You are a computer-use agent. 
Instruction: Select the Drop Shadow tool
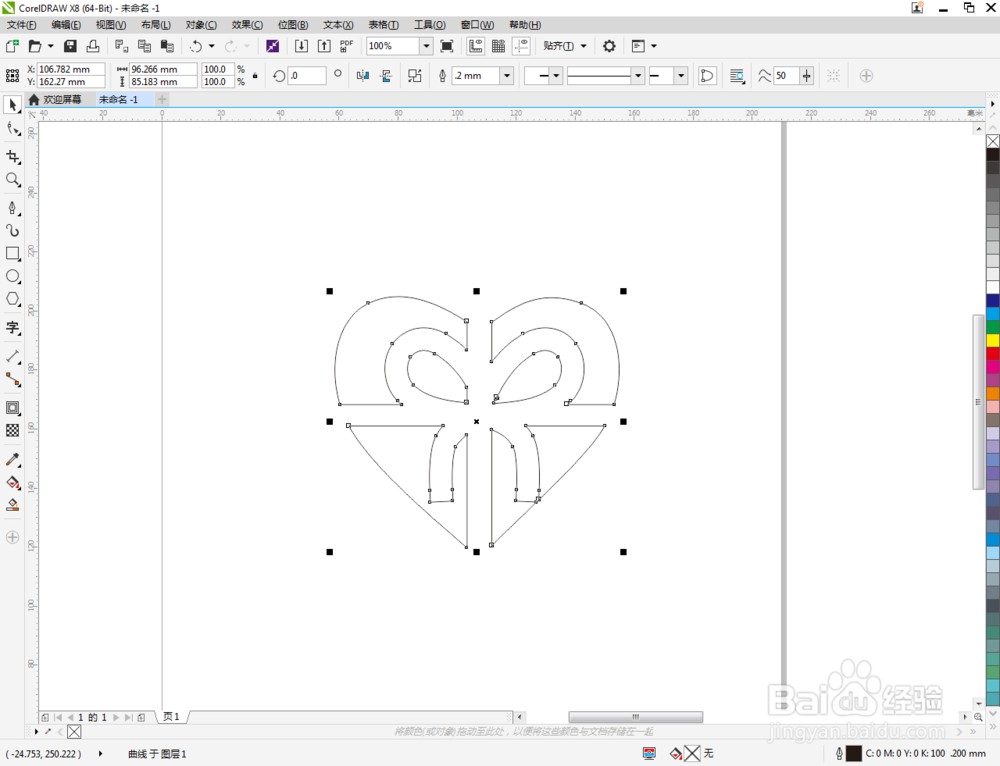pos(12,408)
